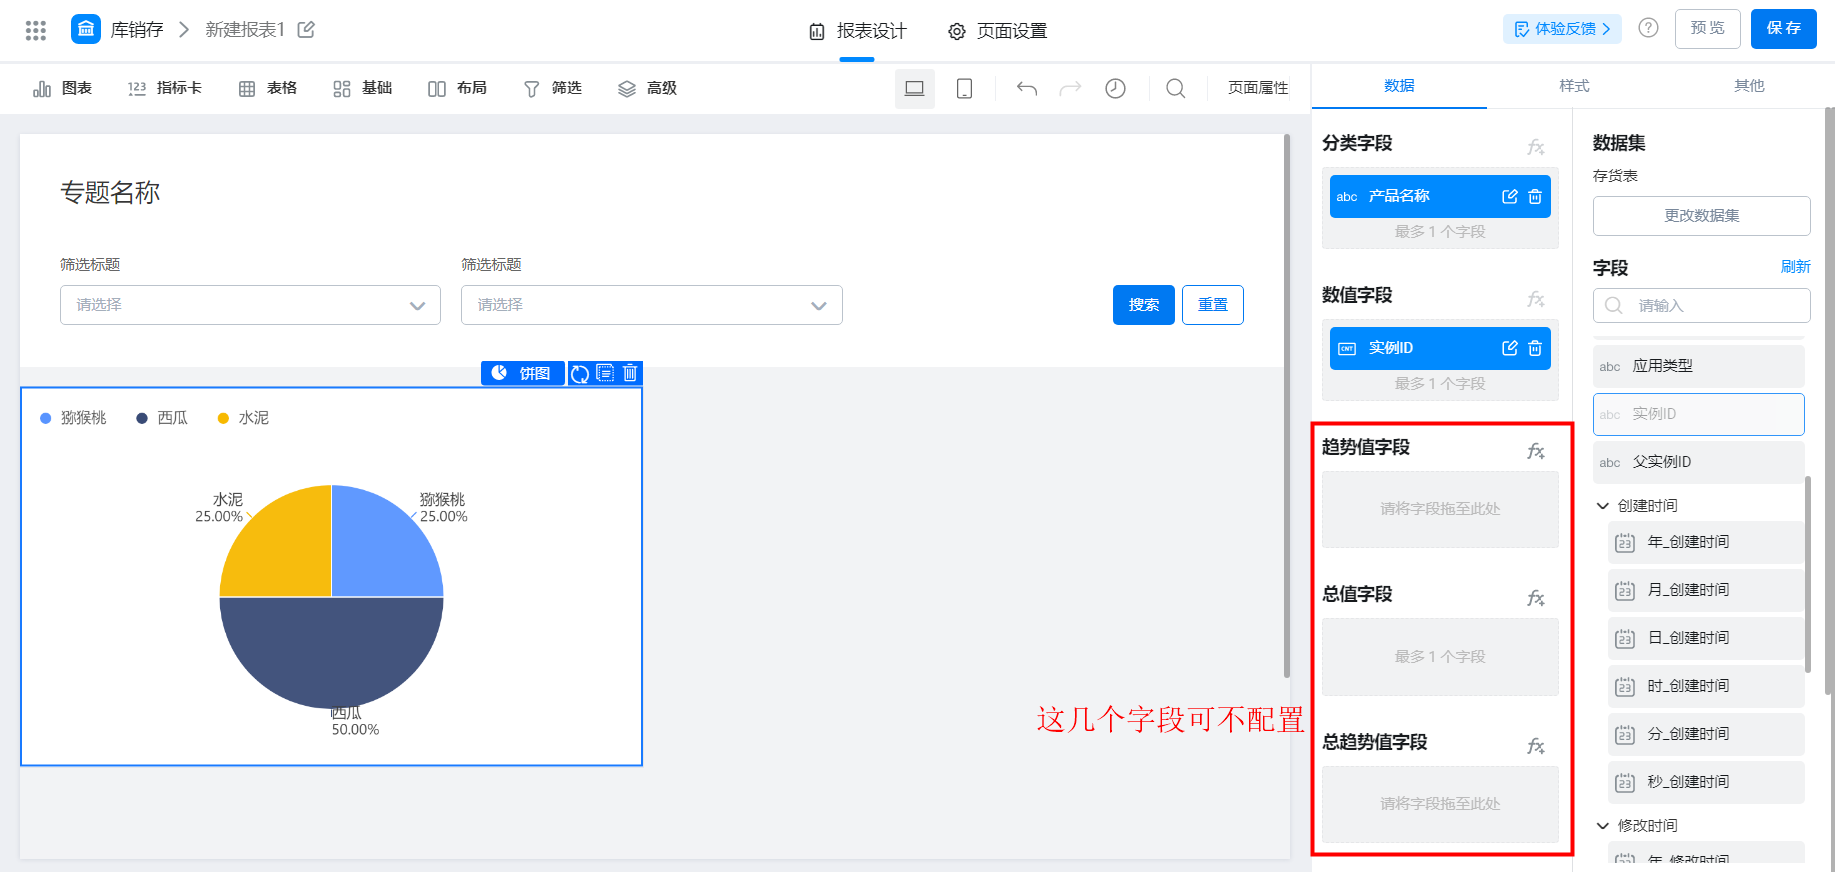Image resolution: width=1835 pixels, height=872 pixels.
Task: Click the undo arrow icon
Action: coord(1026,89)
